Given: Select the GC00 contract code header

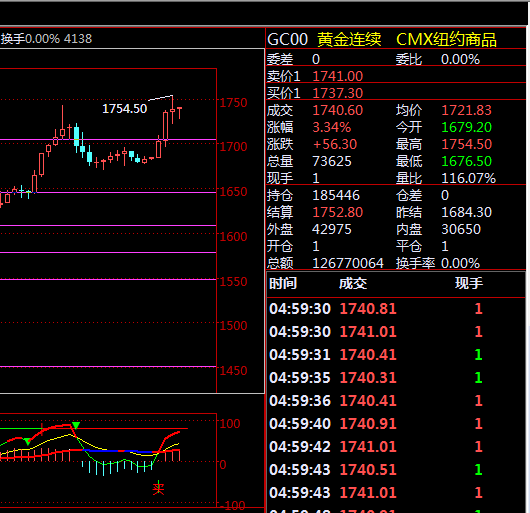Looking at the screenshot, I should 287,40.
